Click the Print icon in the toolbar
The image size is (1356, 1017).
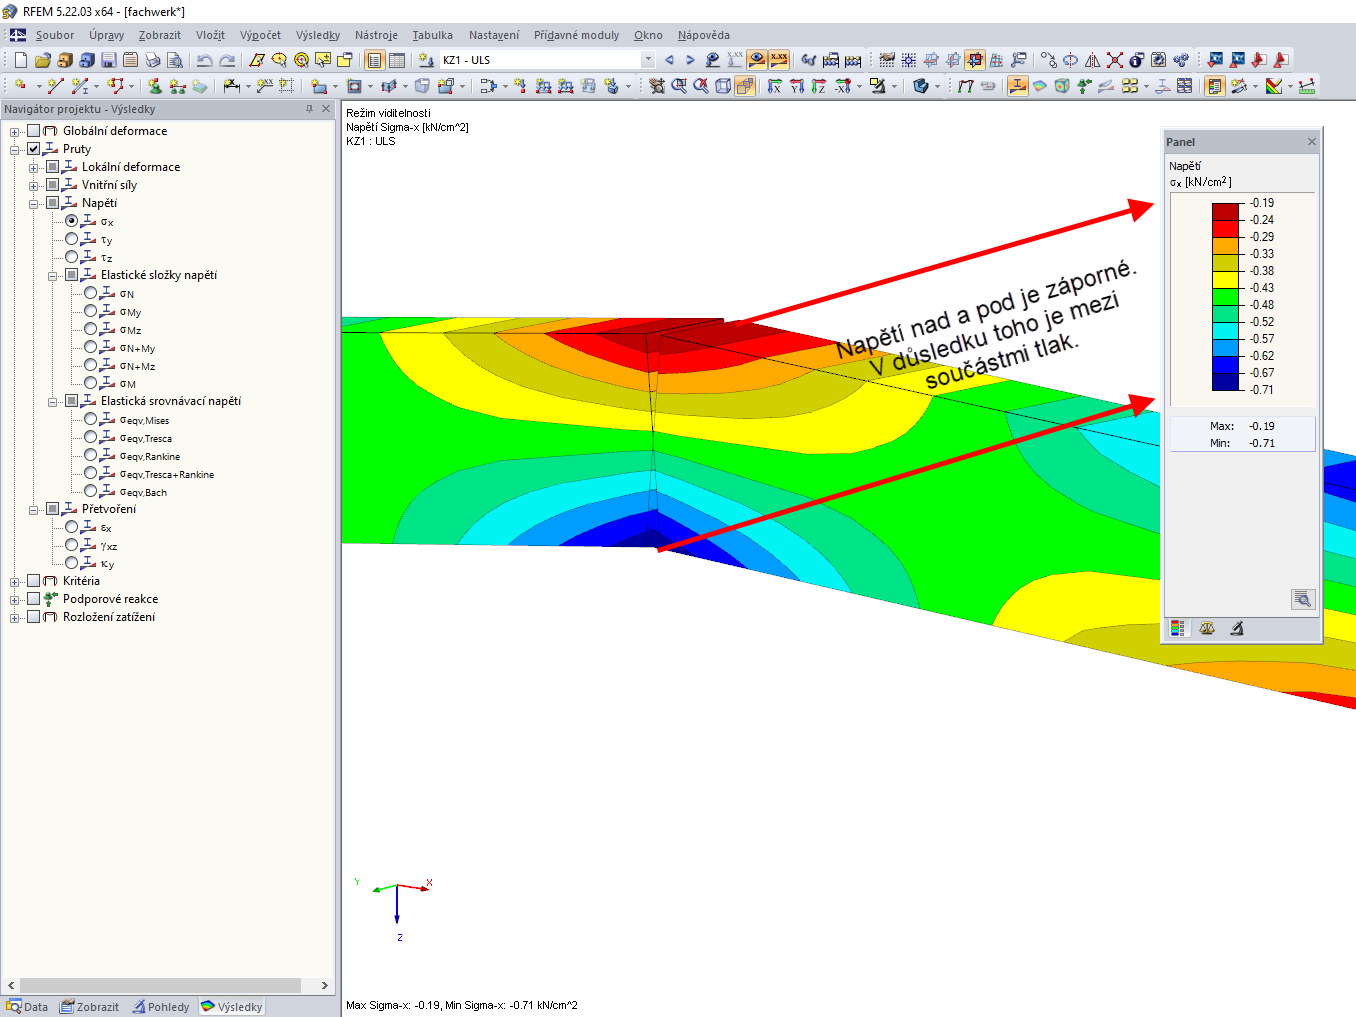153,60
